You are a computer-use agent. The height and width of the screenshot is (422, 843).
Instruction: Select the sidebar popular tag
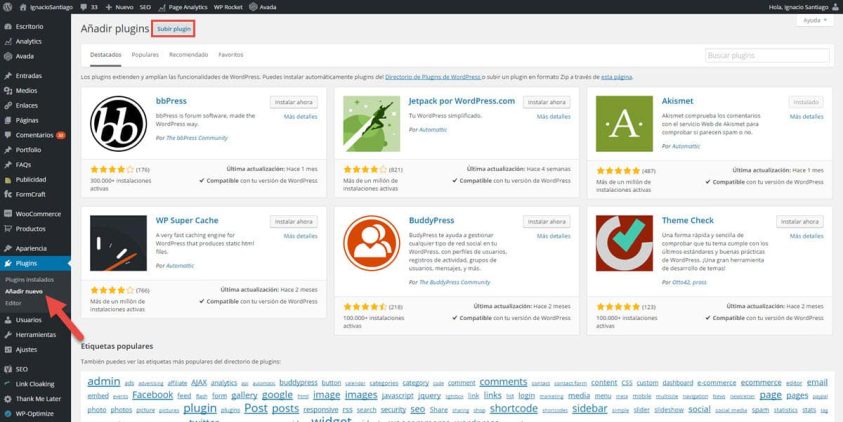[590, 409]
